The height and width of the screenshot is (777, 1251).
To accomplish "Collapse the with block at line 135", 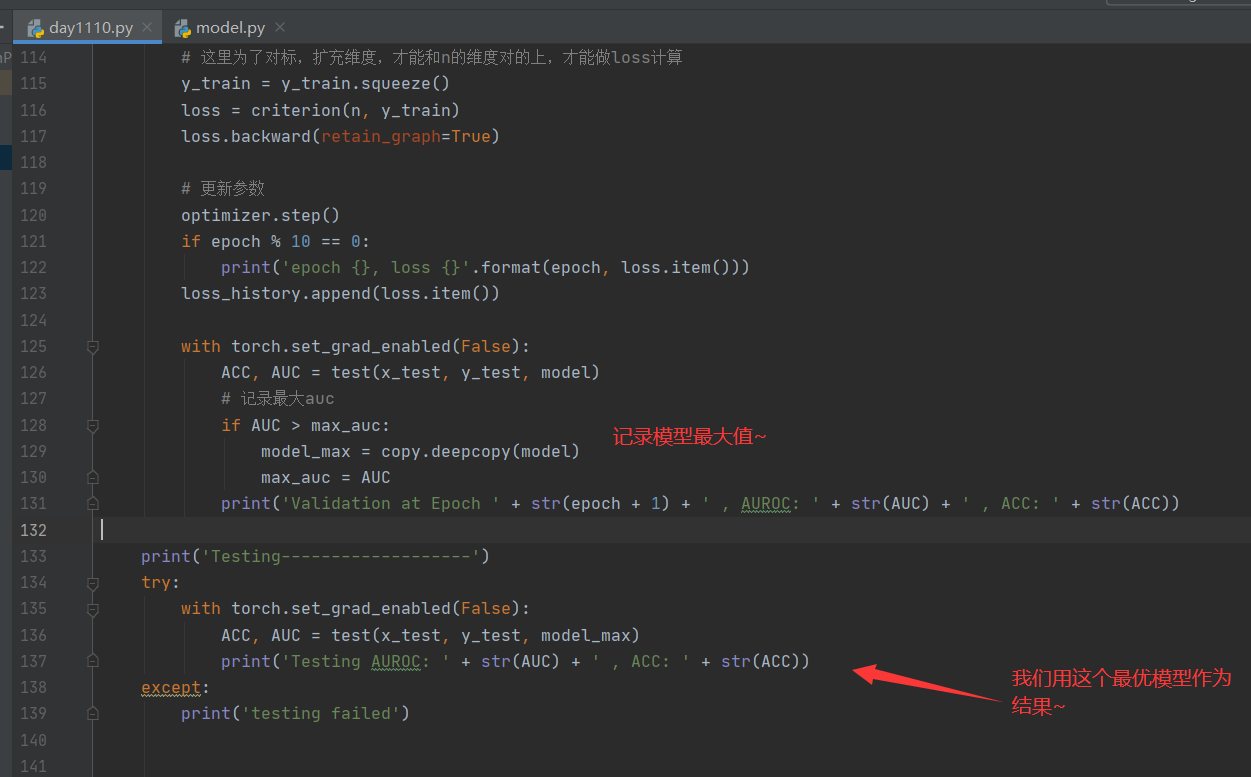I will 93,608.
